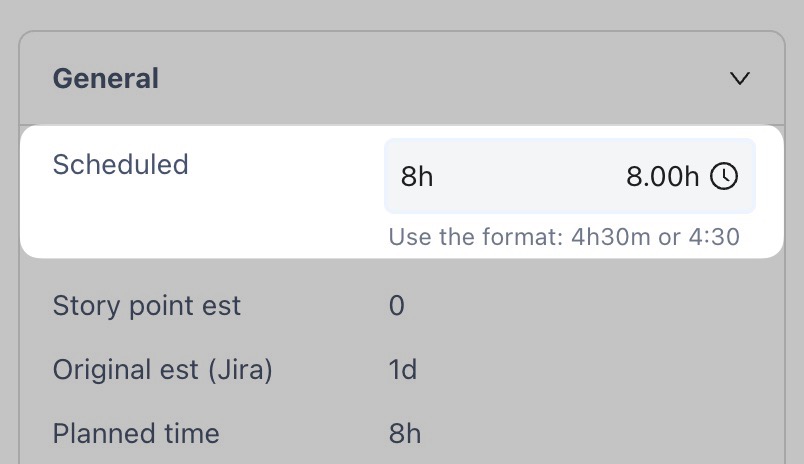The width and height of the screenshot is (804, 464).
Task: Select the Story point est label
Action: 146,305
